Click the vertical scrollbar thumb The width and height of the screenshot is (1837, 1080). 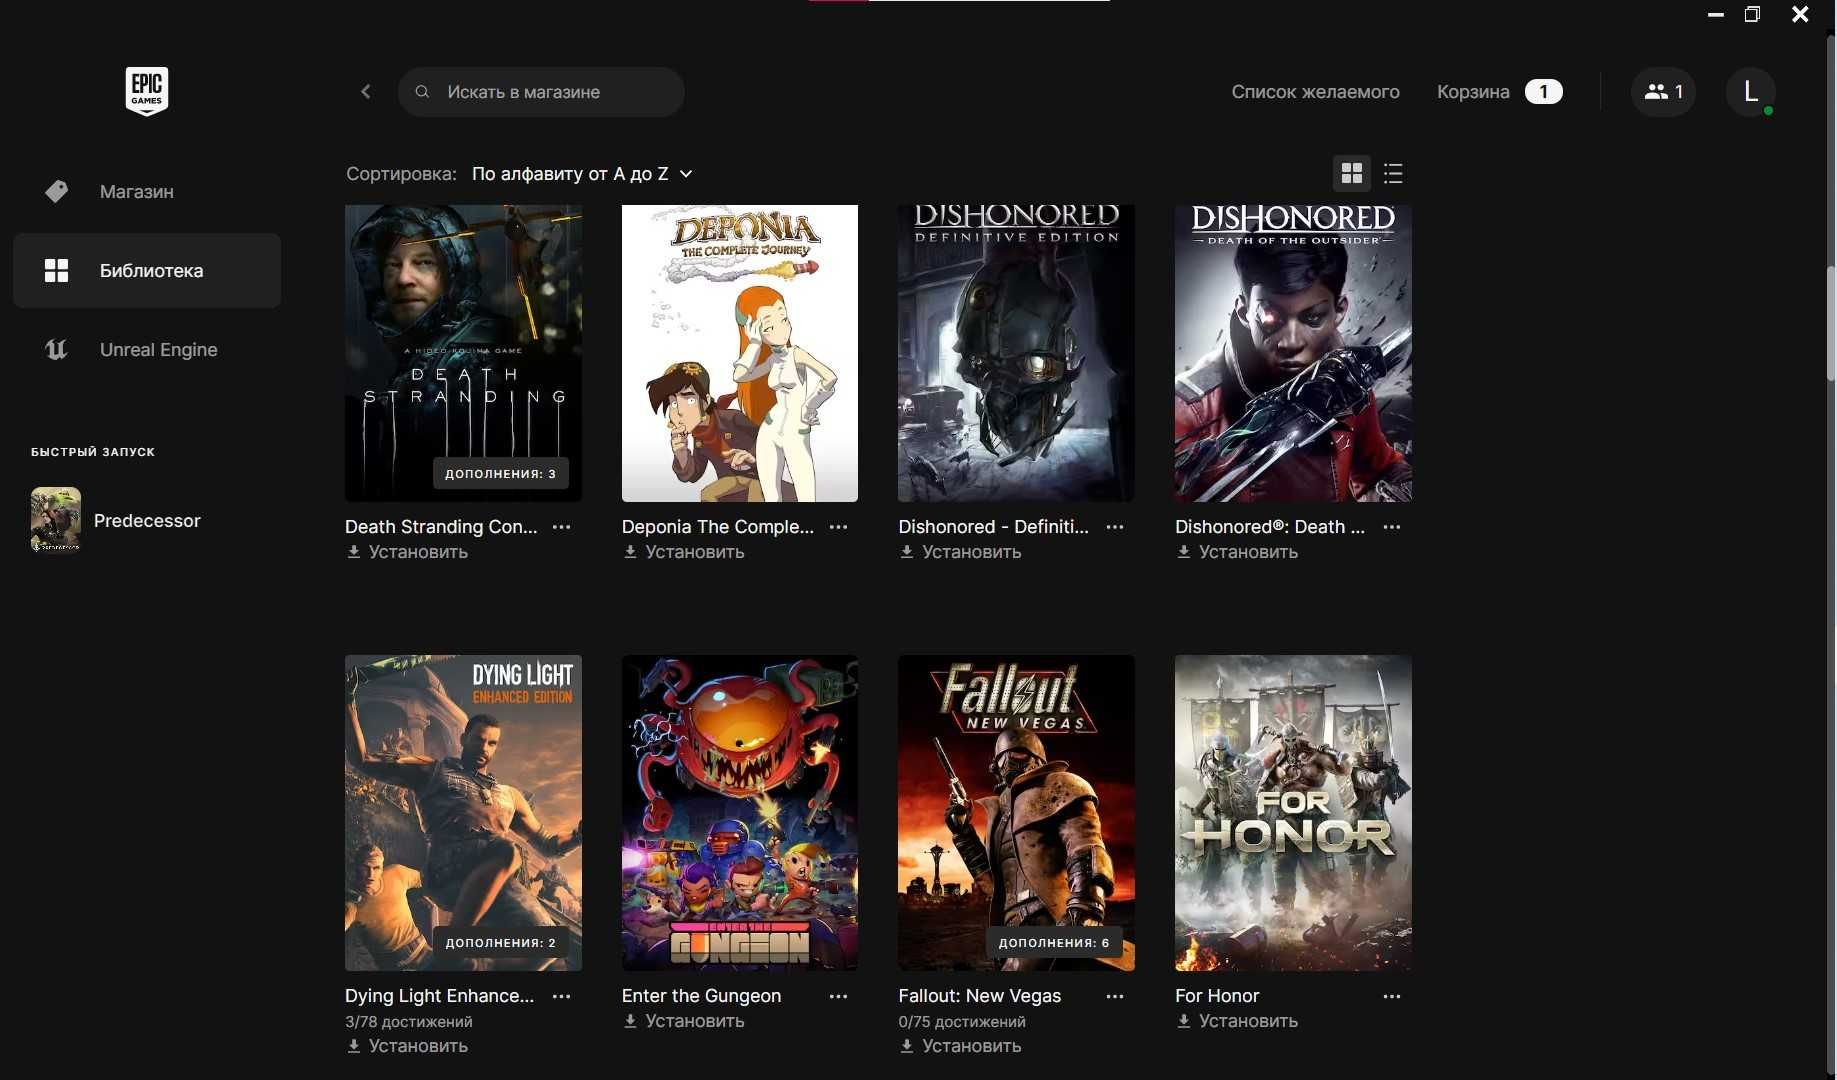pyautogui.click(x=1831, y=323)
